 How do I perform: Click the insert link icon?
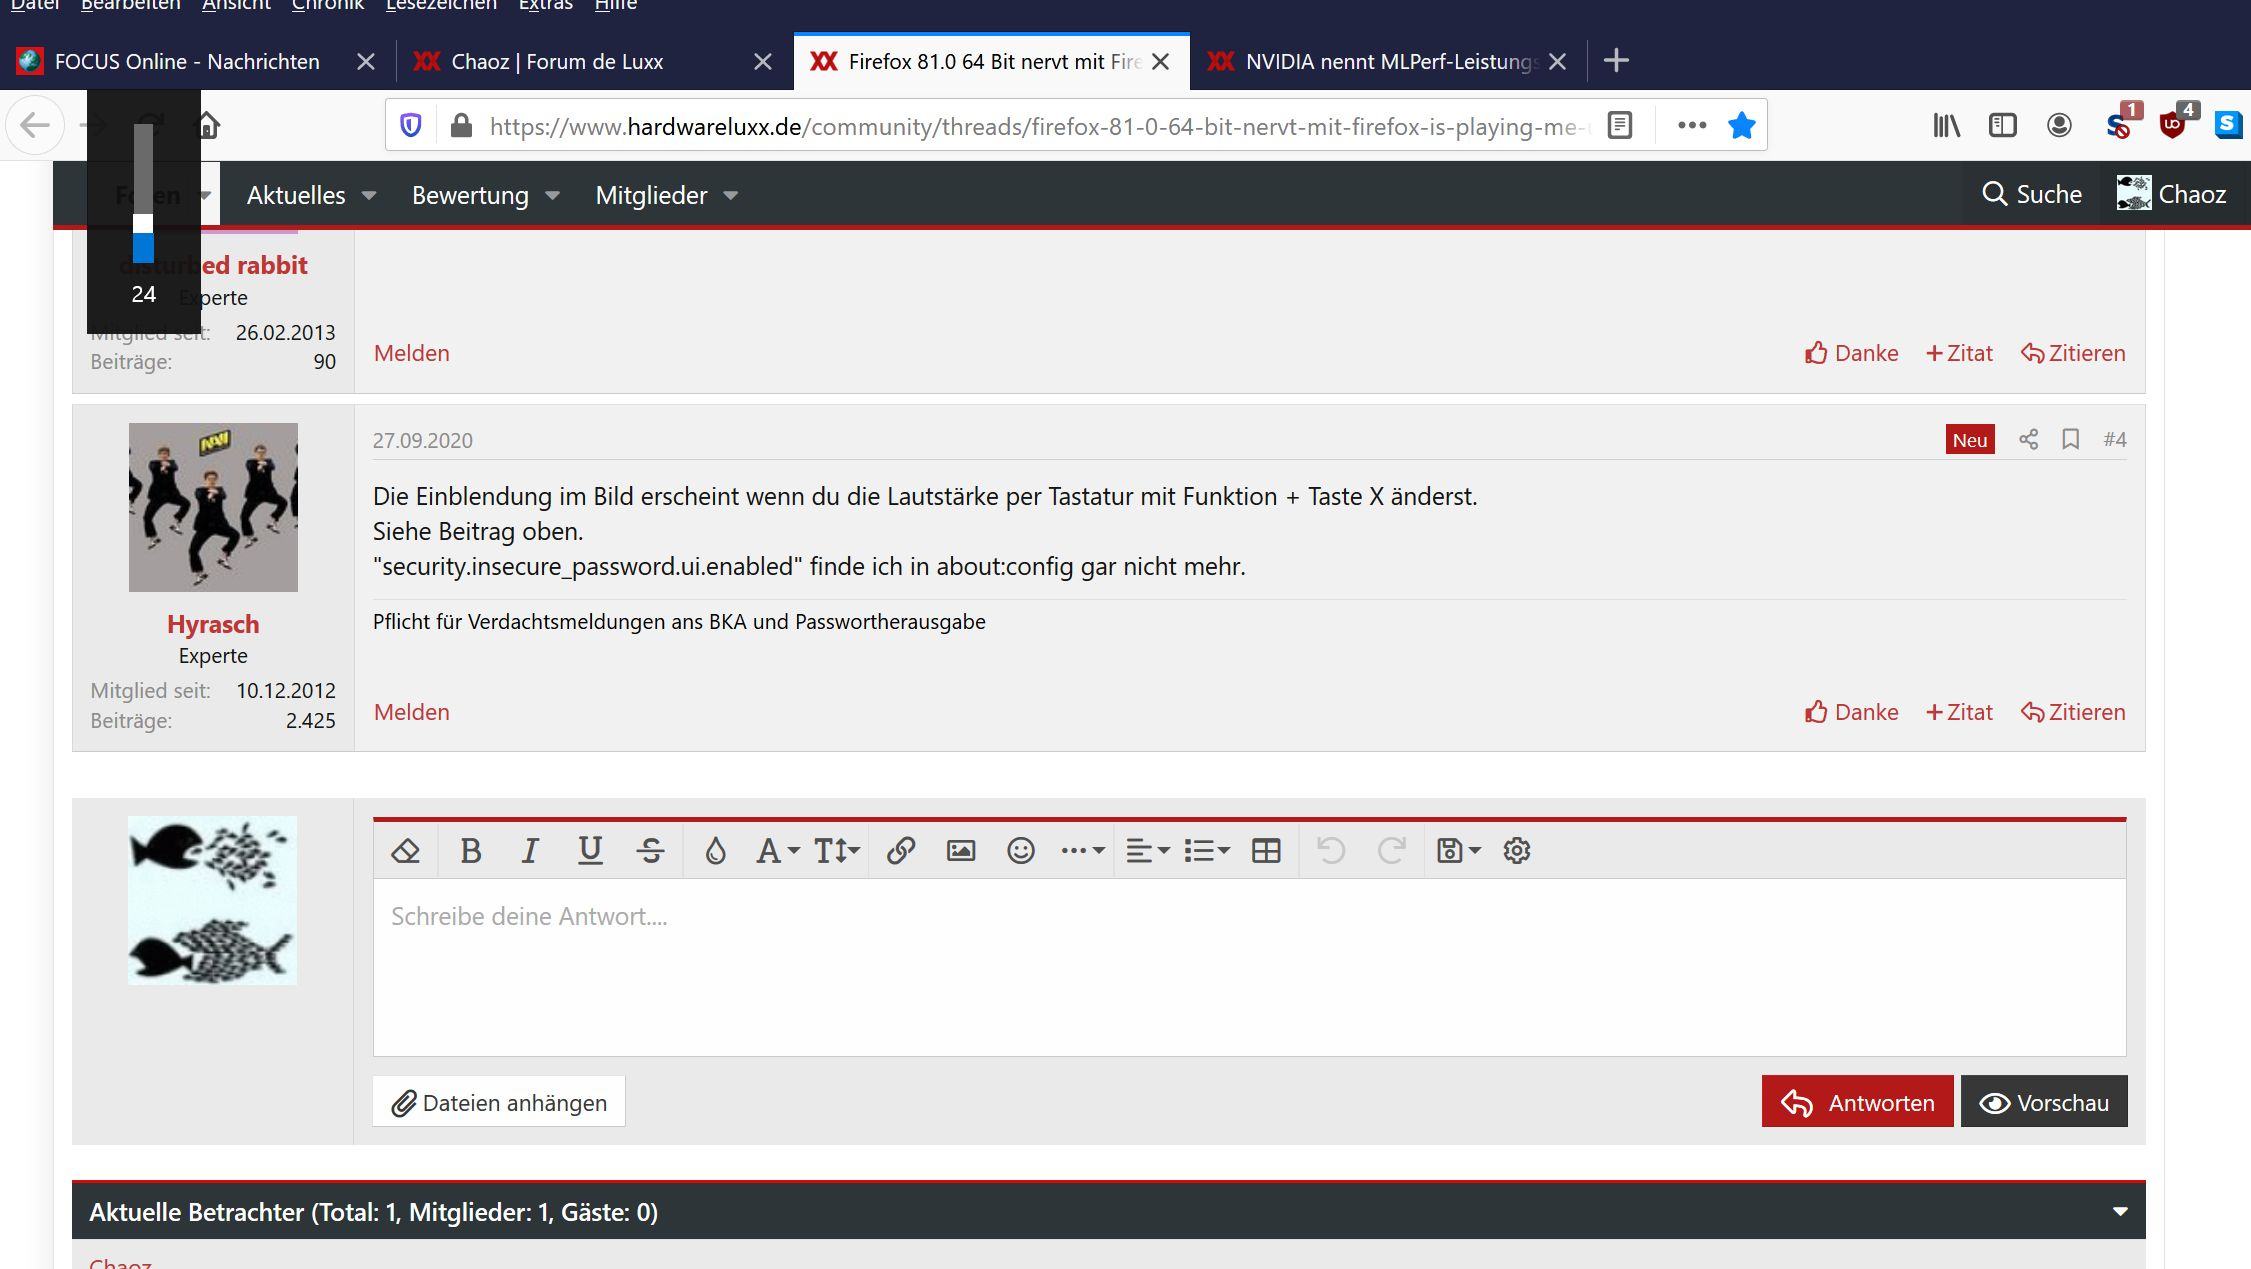pyautogui.click(x=900, y=851)
